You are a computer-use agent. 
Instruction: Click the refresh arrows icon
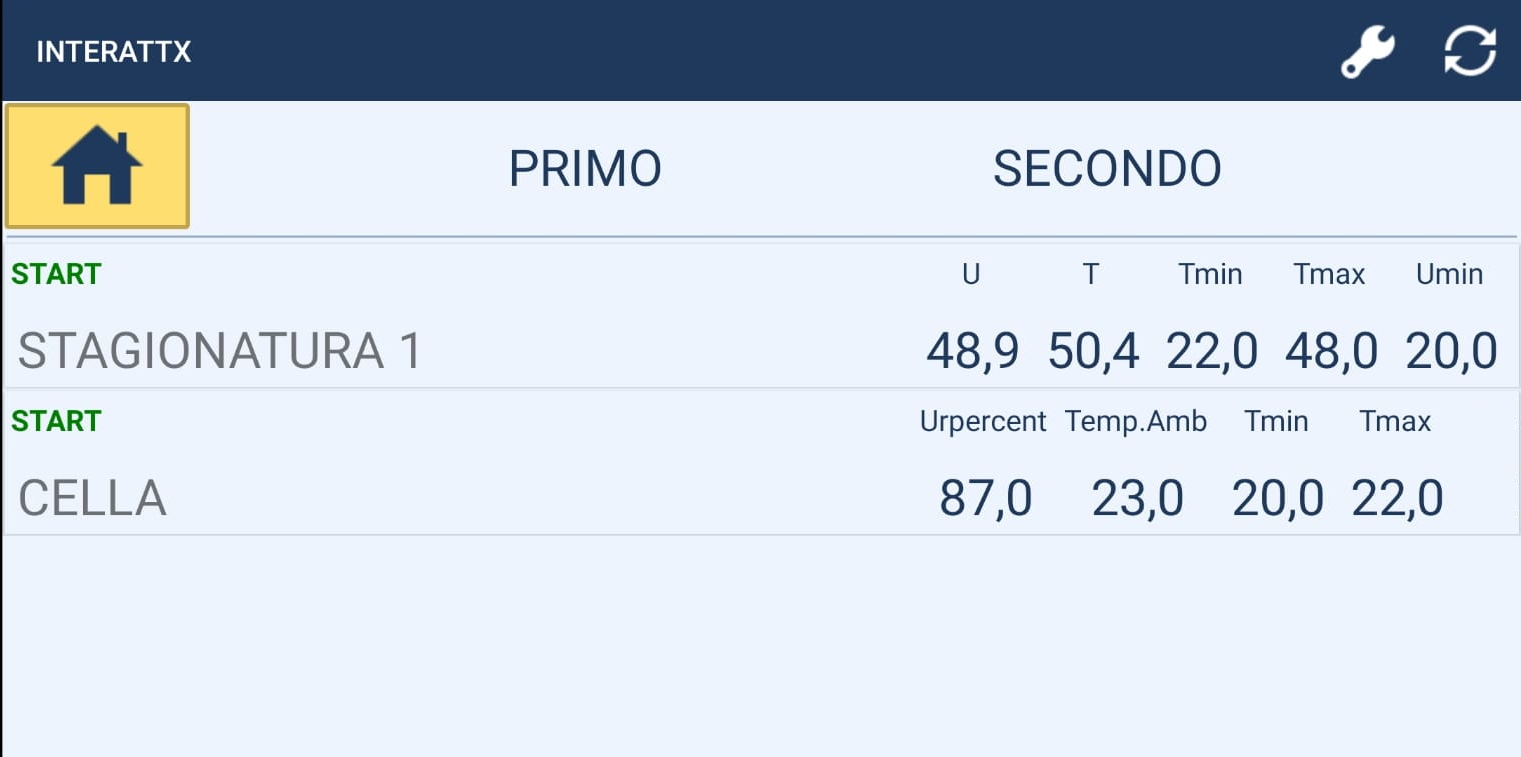click(1470, 51)
